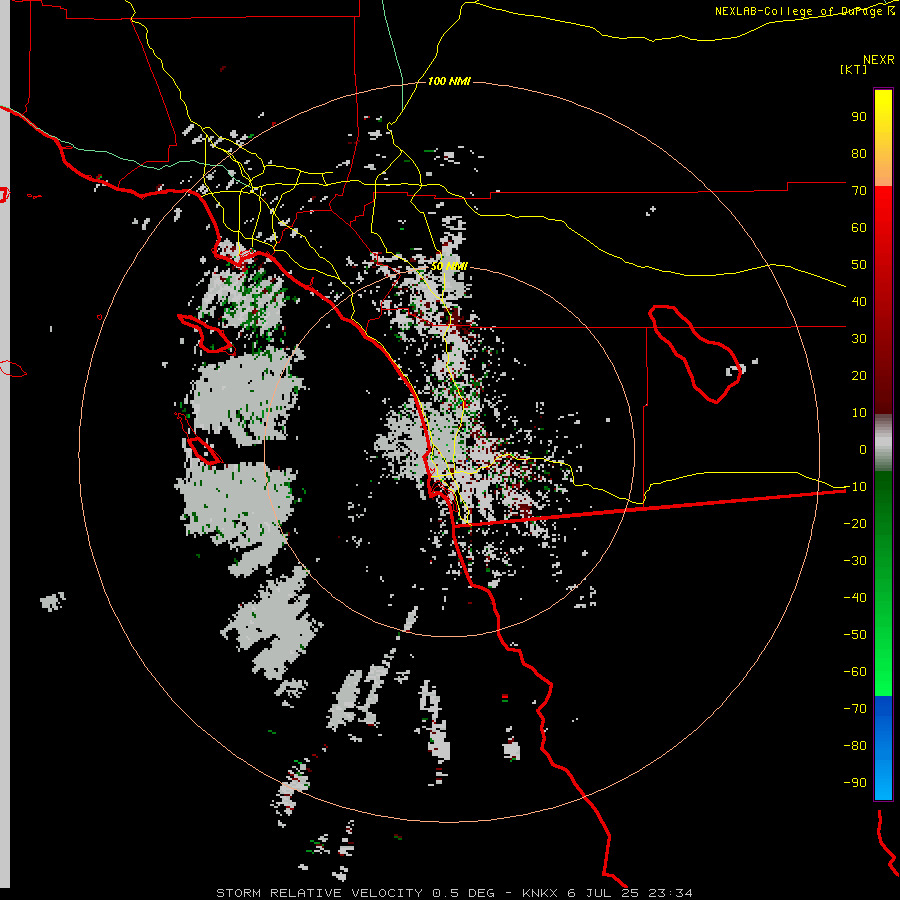Click the -80 value on the velocity scale
Image resolution: width=900 pixels, height=900 pixels.
(855, 746)
